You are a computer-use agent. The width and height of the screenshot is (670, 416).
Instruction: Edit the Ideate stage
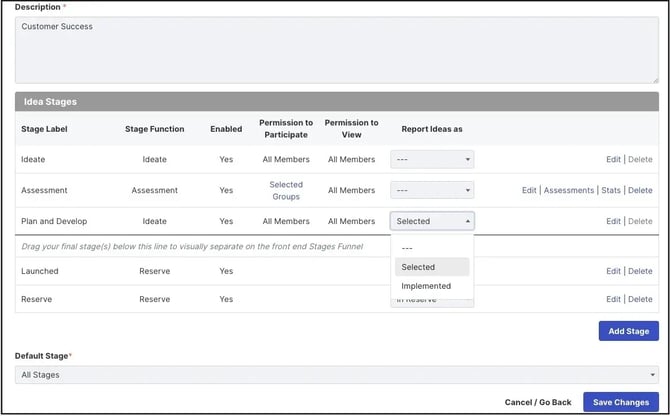pyautogui.click(x=613, y=159)
